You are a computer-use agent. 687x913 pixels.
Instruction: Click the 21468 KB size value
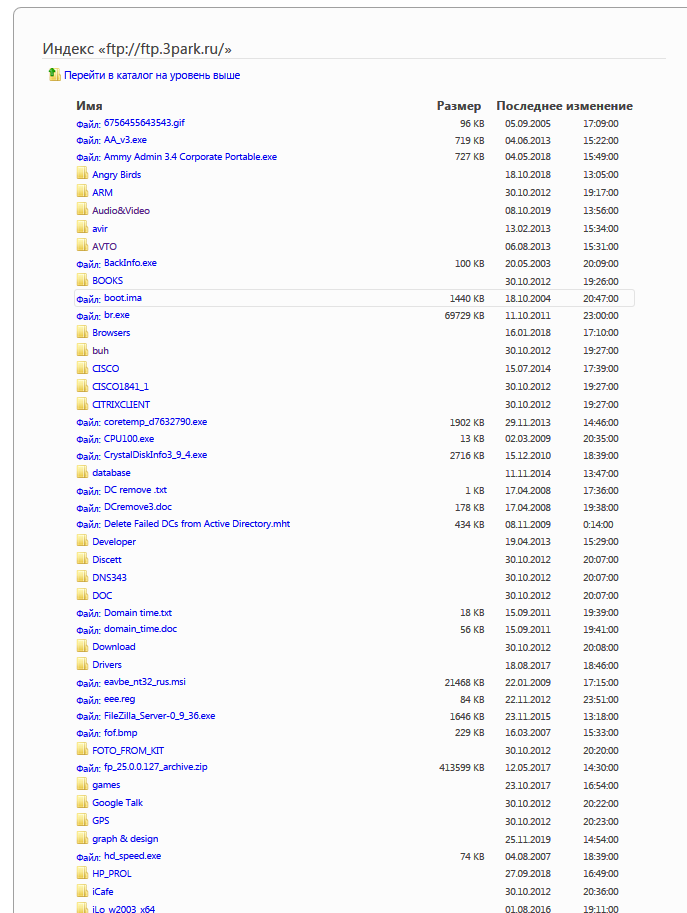465,683
